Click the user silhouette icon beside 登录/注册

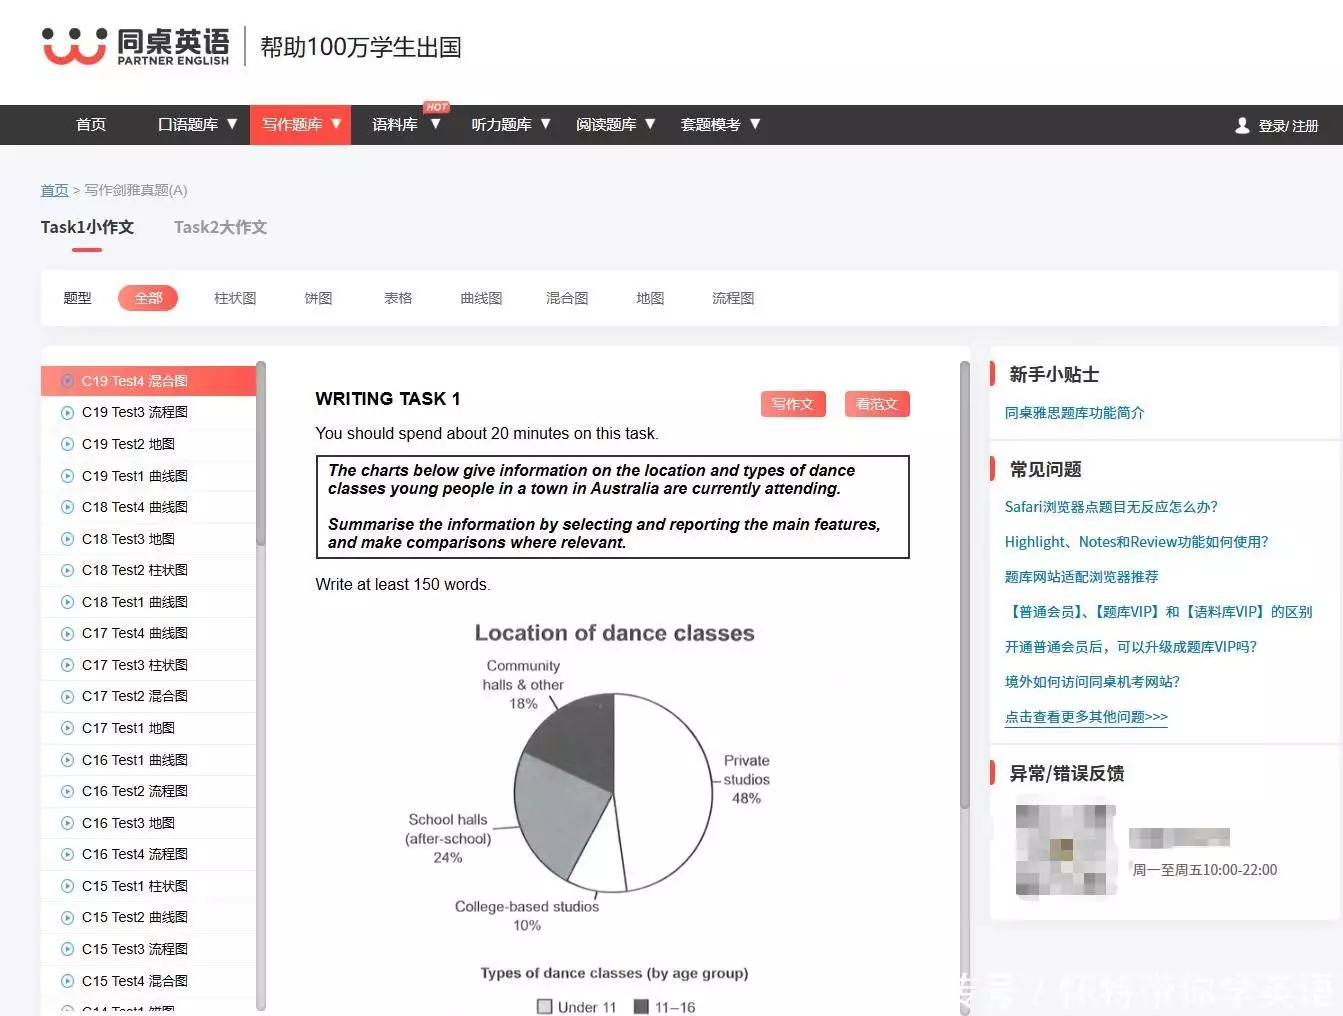1242,125
